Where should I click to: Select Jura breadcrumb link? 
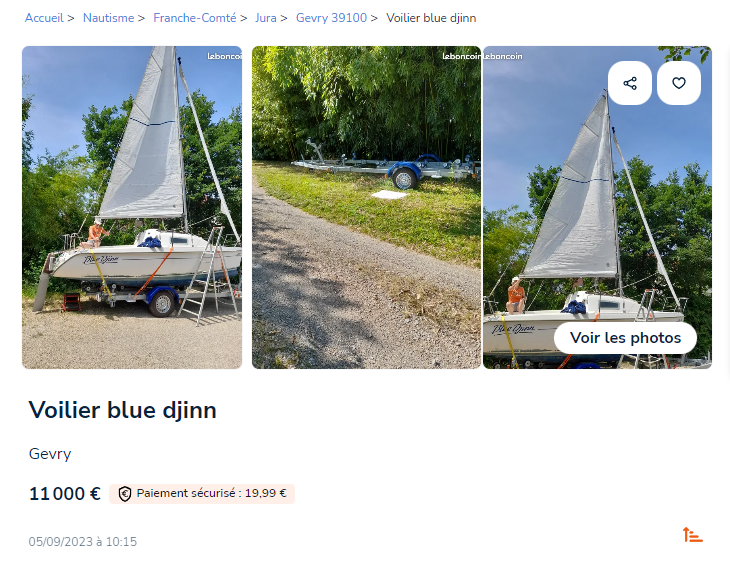point(265,18)
